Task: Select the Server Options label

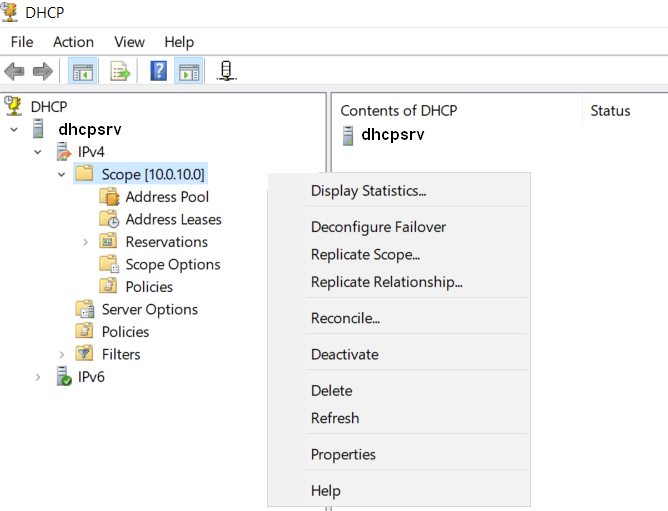Action: point(150,309)
